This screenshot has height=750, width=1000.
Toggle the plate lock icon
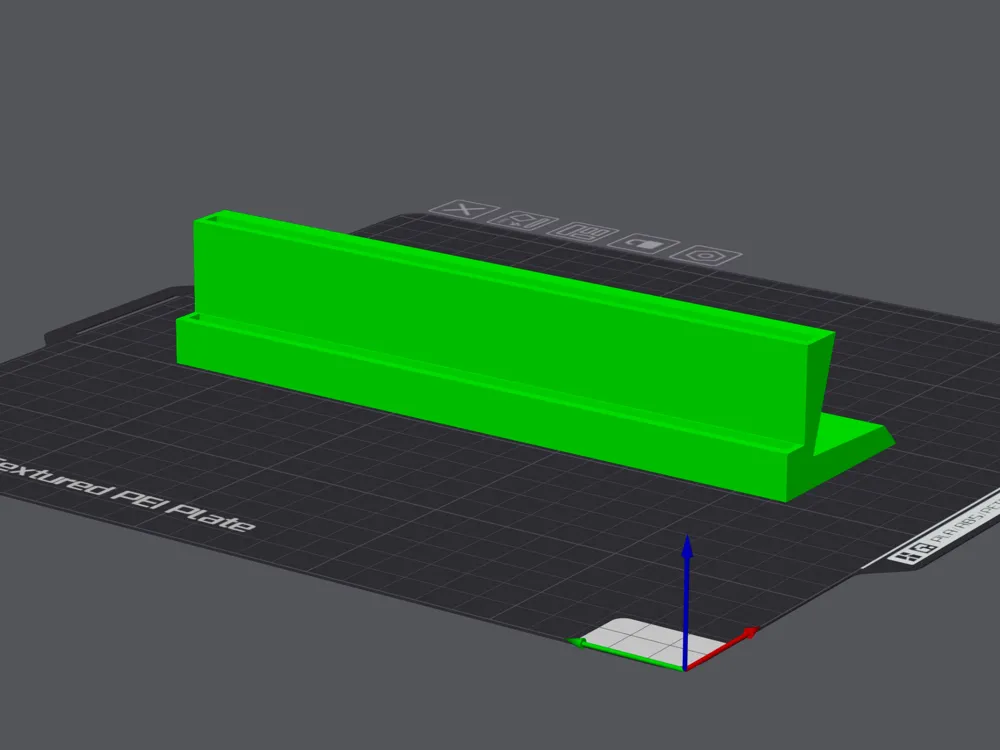click(643, 244)
